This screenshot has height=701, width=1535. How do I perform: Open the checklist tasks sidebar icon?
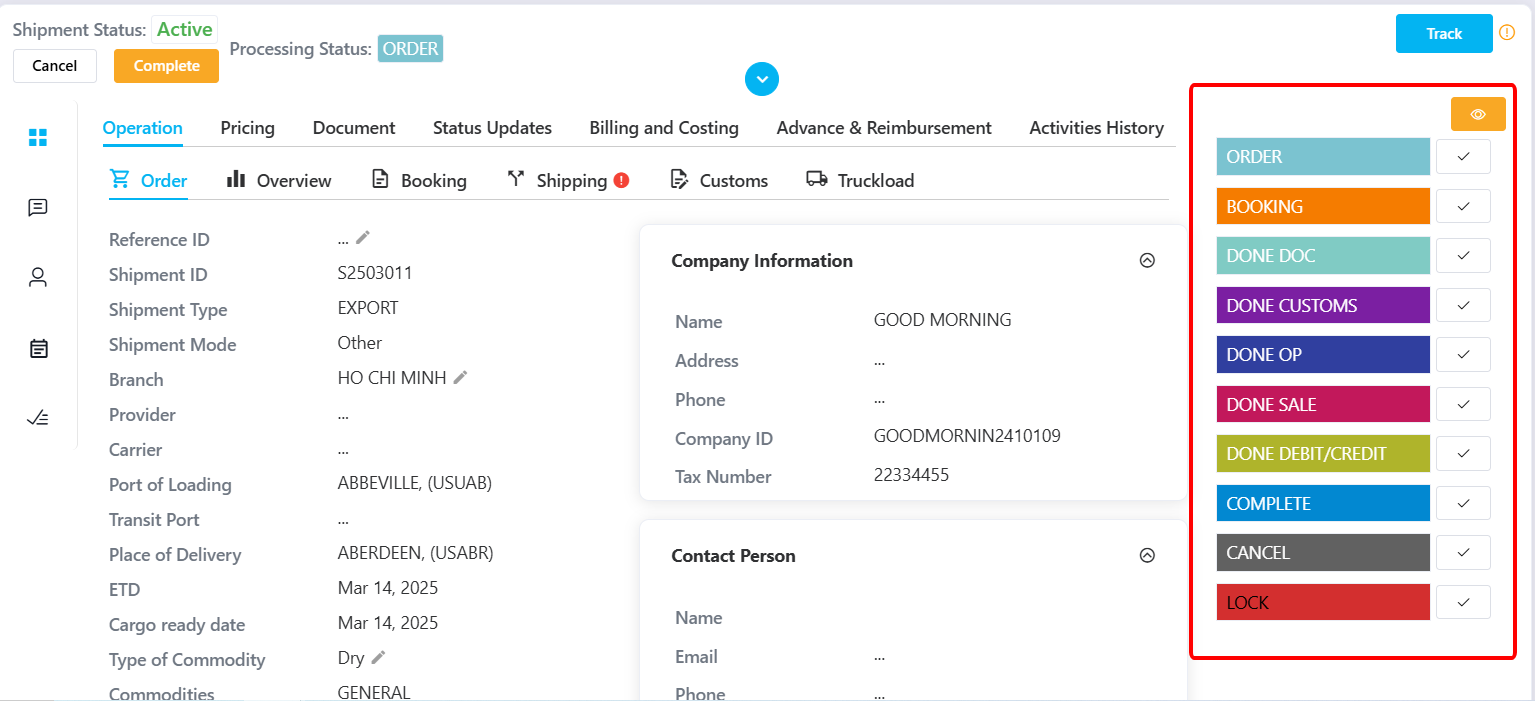(x=38, y=418)
